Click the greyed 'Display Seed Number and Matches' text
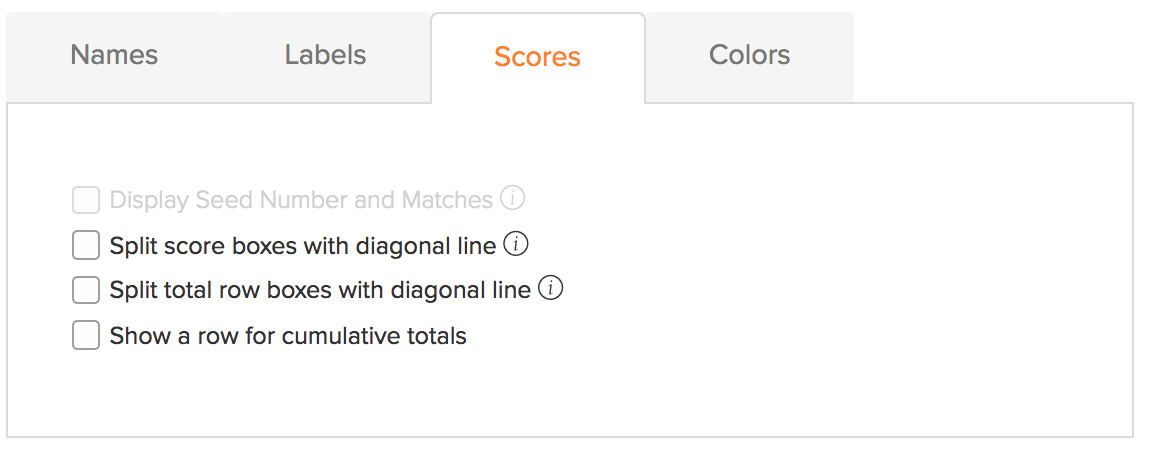Screen dimensions: 1150x450 pyautogui.click(x=301, y=200)
